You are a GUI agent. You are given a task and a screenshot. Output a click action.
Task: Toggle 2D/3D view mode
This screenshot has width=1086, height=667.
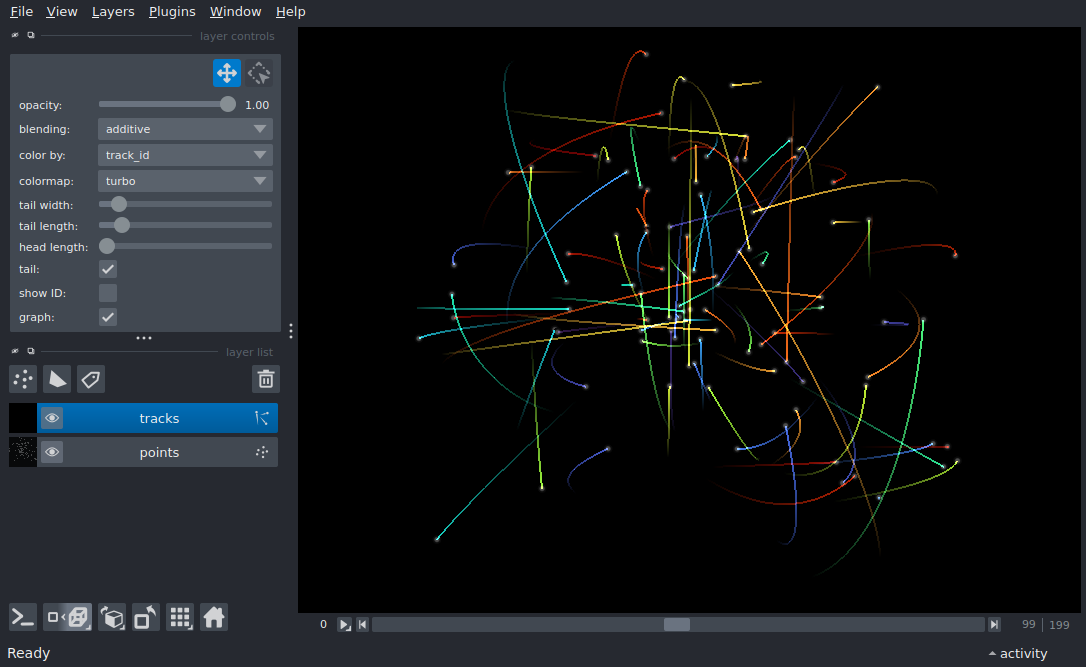click(x=67, y=617)
